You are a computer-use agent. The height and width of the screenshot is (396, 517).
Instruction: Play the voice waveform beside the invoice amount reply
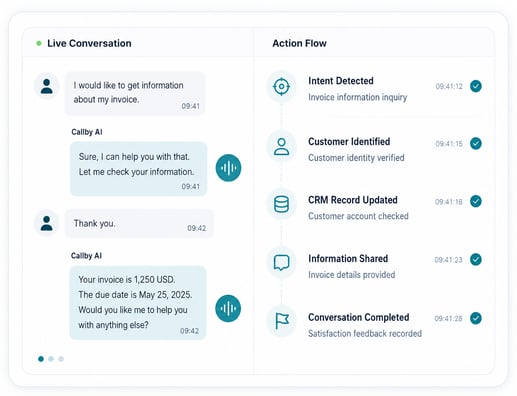point(228,308)
